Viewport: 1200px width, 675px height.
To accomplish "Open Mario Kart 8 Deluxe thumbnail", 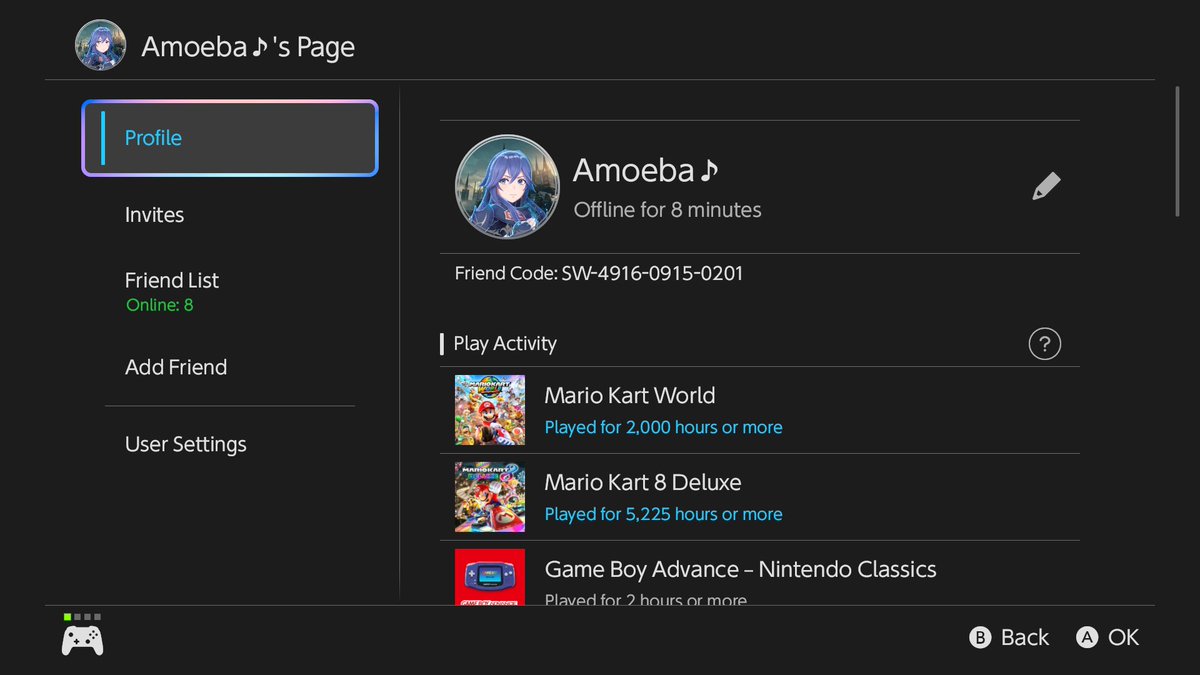I will (x=490, y=497).
